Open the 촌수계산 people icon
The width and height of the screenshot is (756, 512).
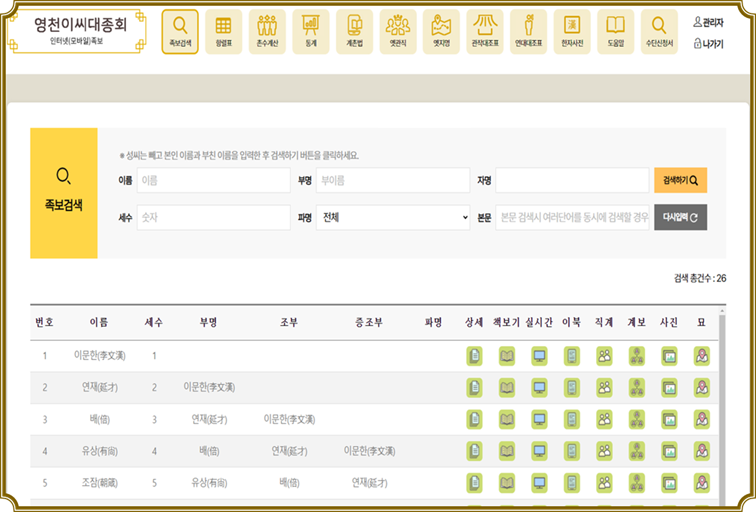[267, 31]
